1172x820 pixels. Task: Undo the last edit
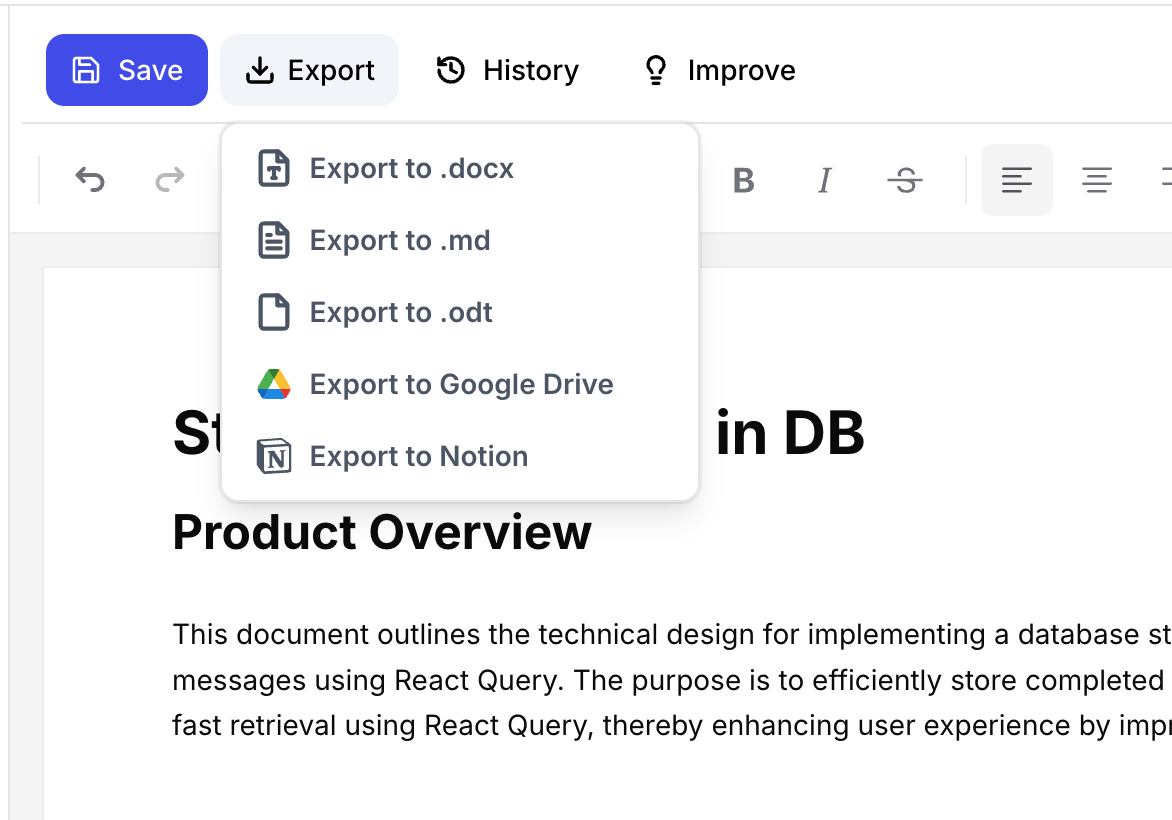tap(90, 179)
